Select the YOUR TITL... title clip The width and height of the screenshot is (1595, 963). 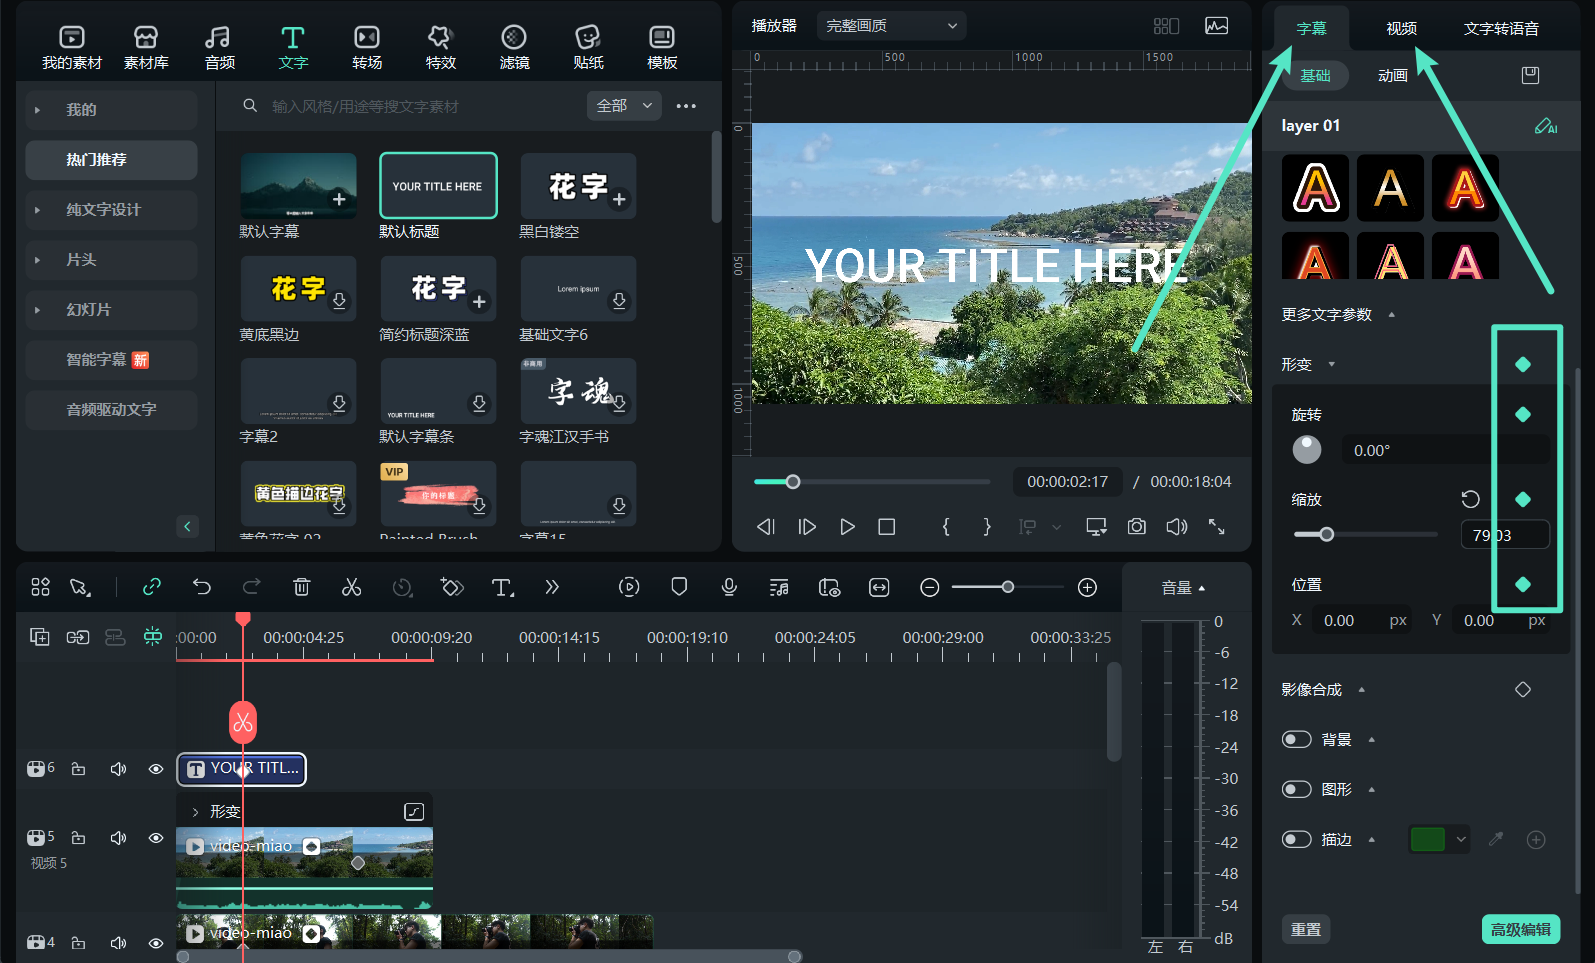pyautogui.click(x=242, y=769)
